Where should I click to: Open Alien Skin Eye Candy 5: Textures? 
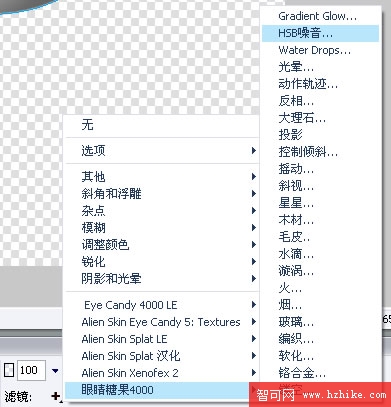(x=162, y=322)
